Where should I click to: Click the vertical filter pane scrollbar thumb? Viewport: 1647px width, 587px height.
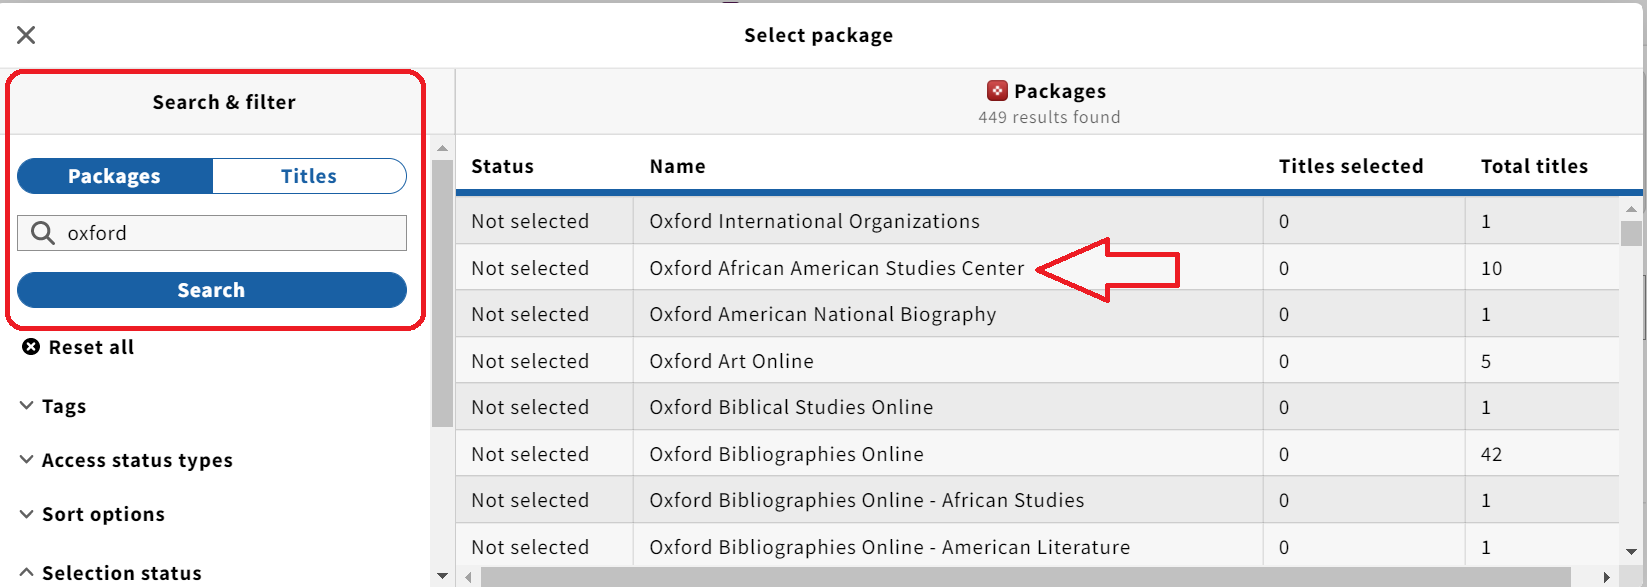442,293
